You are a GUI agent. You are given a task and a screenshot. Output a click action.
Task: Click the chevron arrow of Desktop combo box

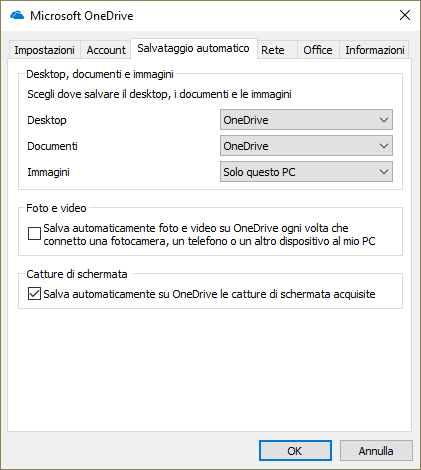[x=384, y=120]
